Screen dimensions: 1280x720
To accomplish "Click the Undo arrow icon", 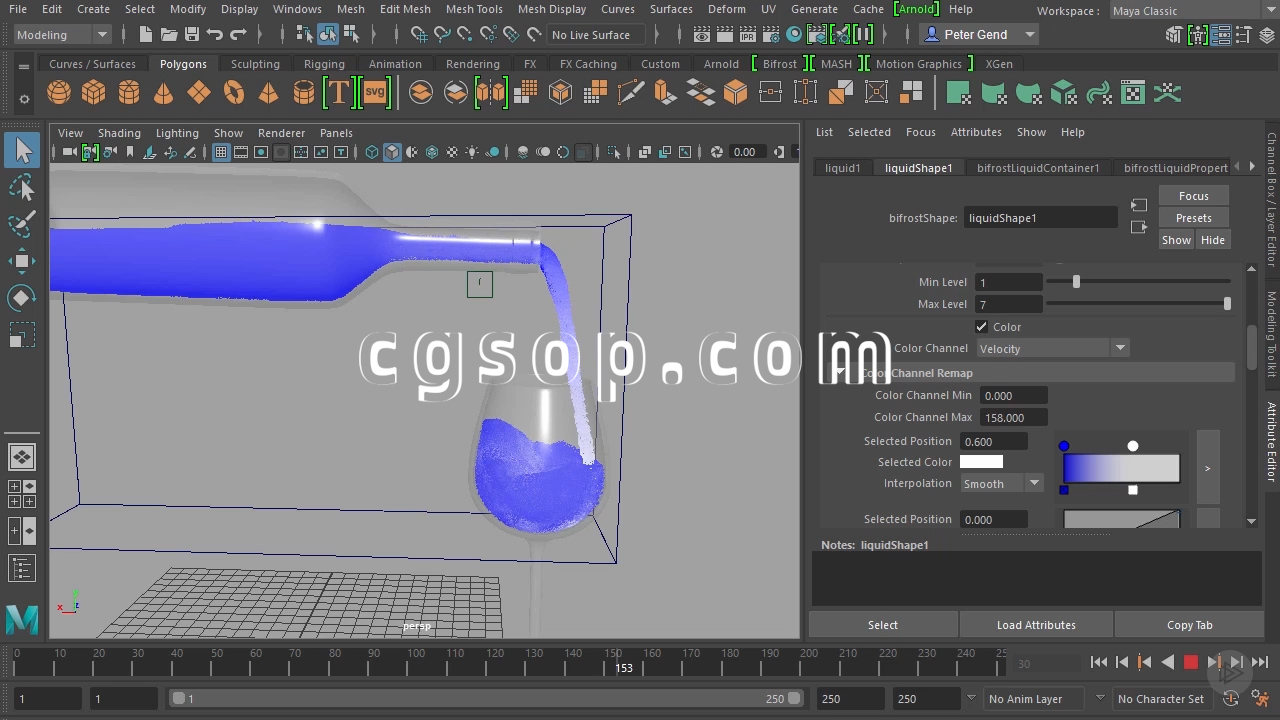I will 215,34.
